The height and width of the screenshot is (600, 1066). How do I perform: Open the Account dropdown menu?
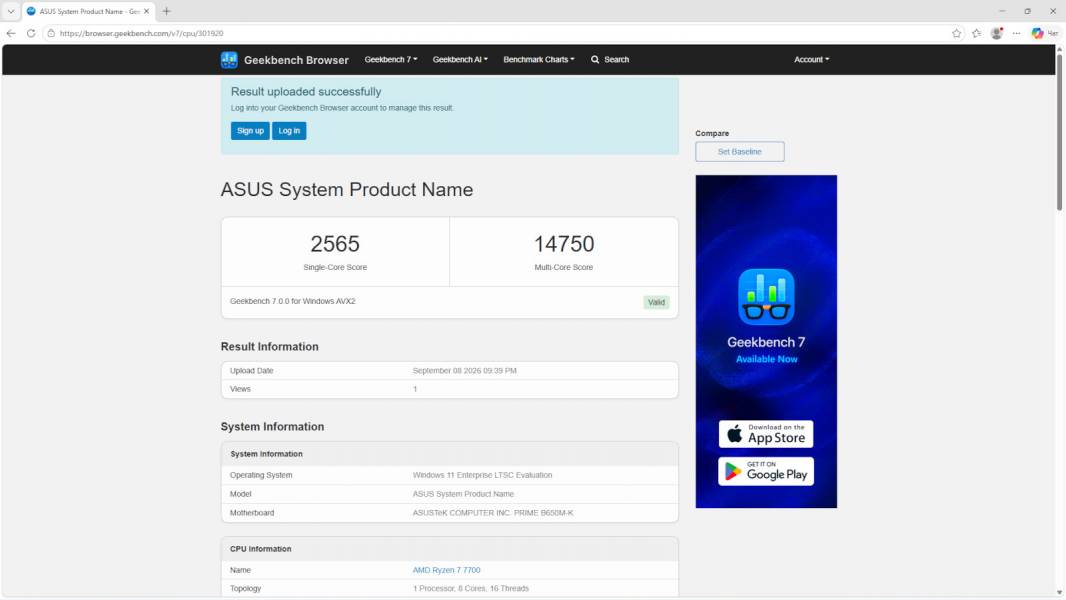812,60
